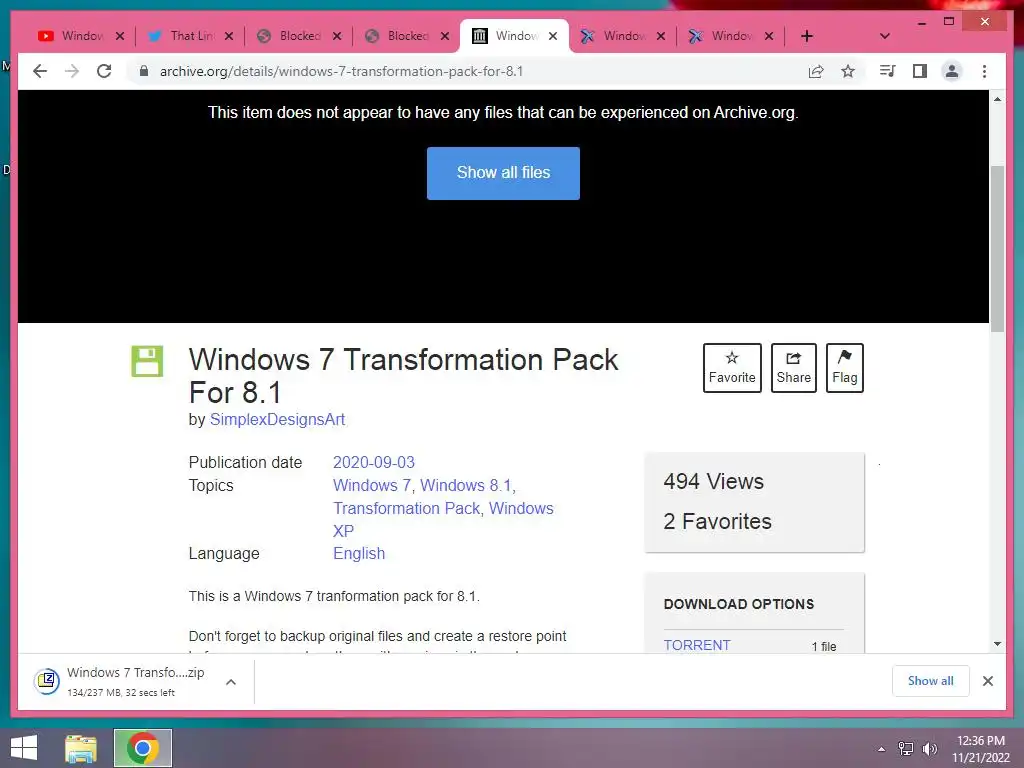Close the Twitter tab

click(229, 36)
